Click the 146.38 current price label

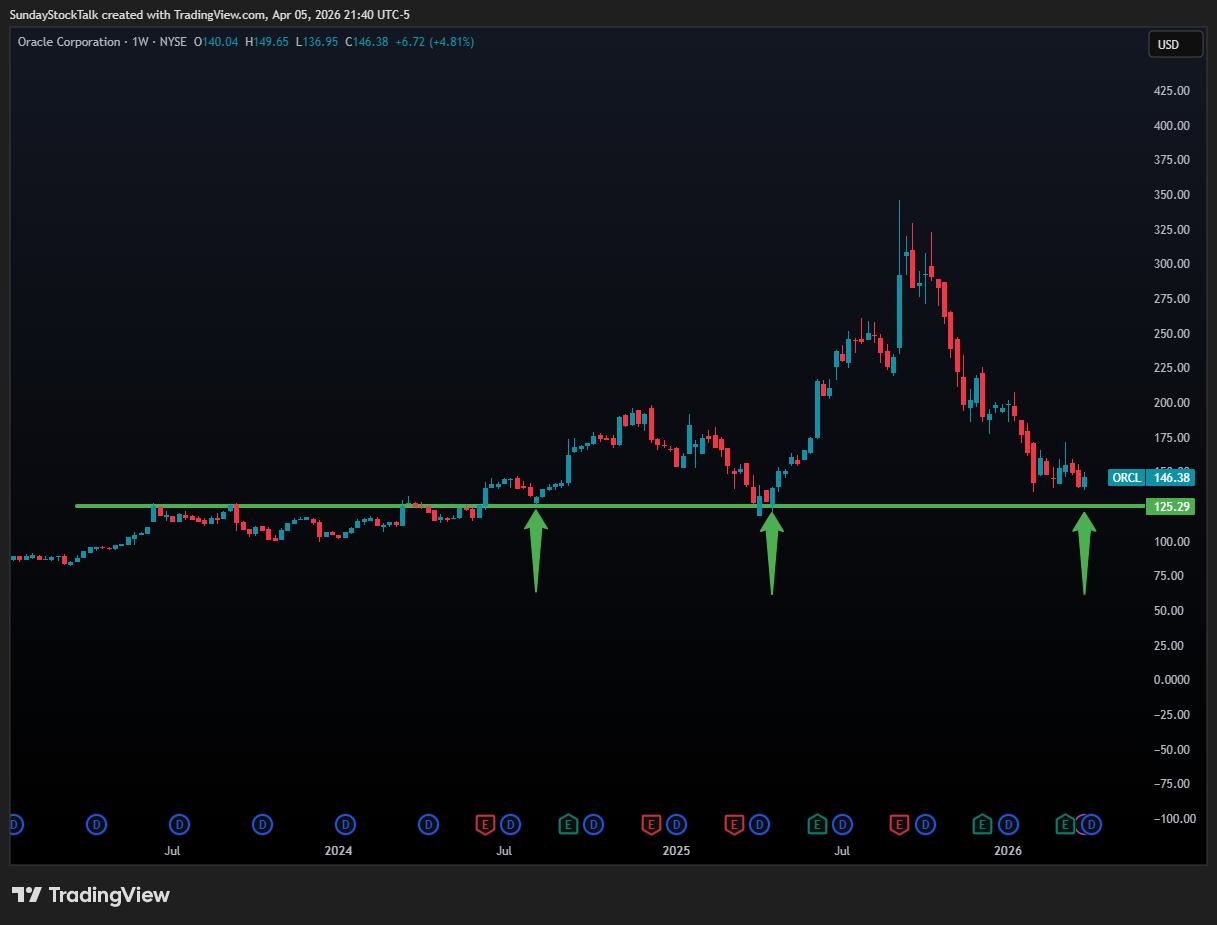(1171, 478)
